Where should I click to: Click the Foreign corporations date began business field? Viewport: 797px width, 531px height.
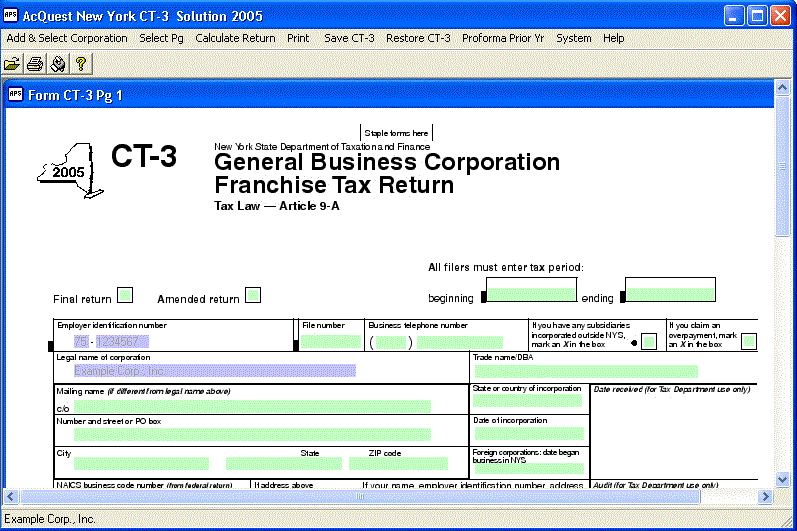click(x=529, y=468)
